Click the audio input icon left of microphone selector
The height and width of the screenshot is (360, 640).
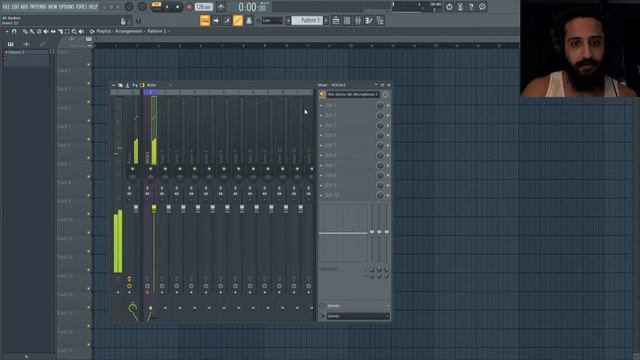tap(322, 95)
